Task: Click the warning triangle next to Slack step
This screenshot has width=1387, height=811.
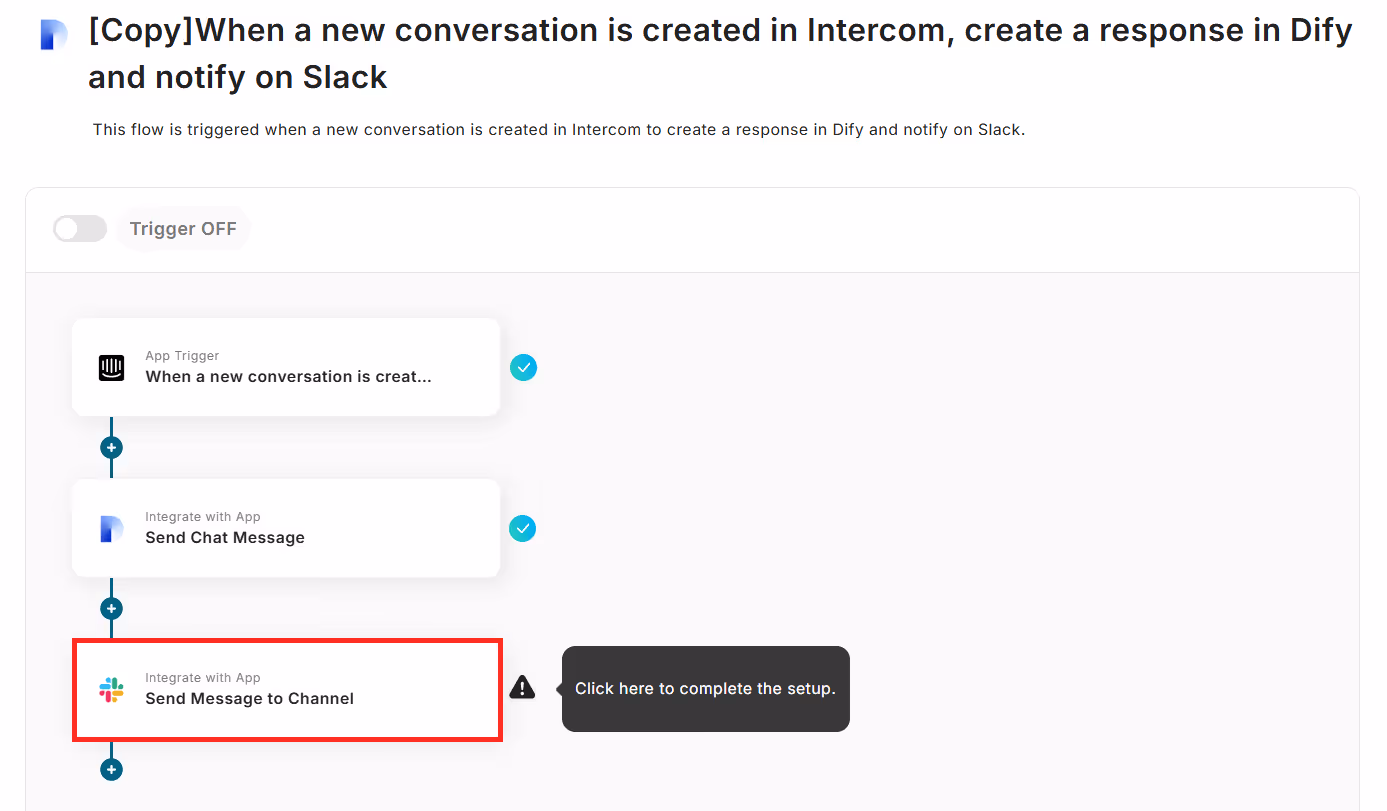Action: [x=522, y=687]
